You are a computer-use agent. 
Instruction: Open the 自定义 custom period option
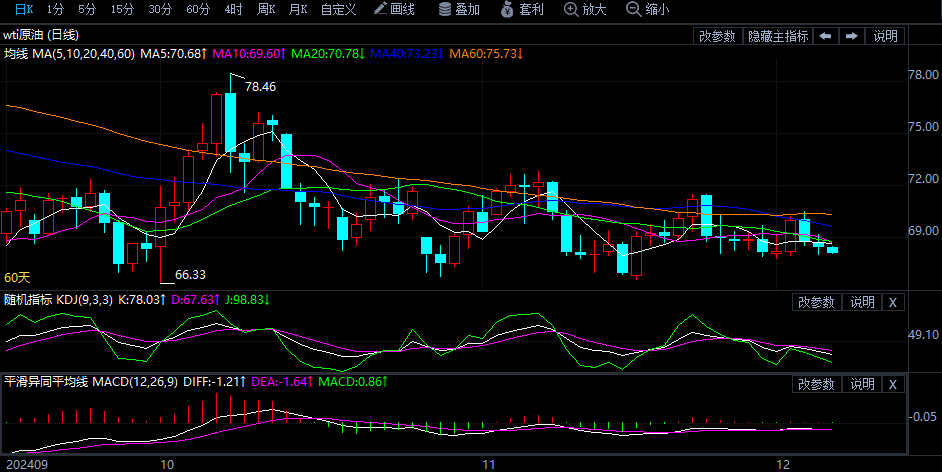[x=338, y=9]
